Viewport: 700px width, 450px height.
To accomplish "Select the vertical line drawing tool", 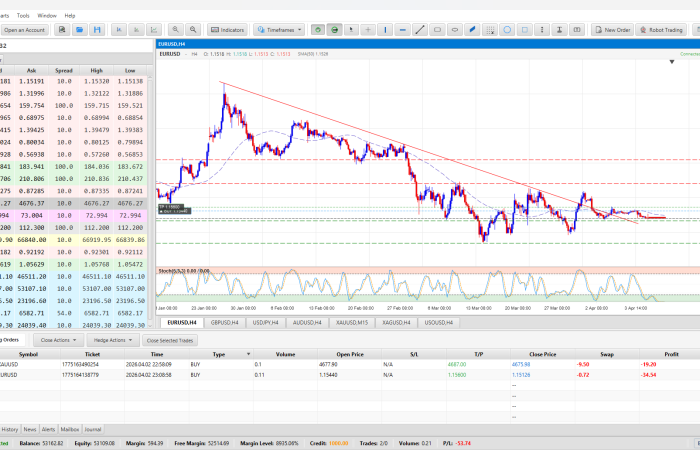I will coord(385,30).
